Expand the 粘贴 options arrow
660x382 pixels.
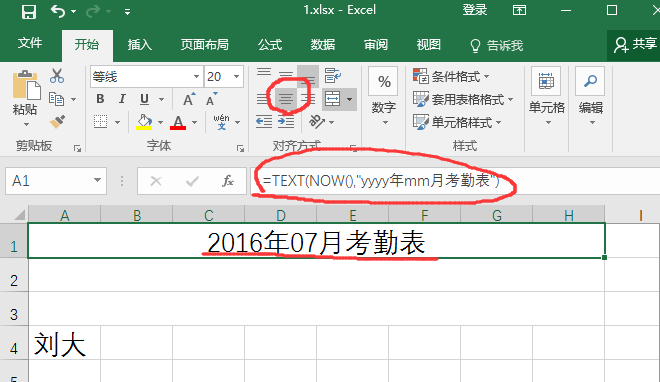coord(26,125)
